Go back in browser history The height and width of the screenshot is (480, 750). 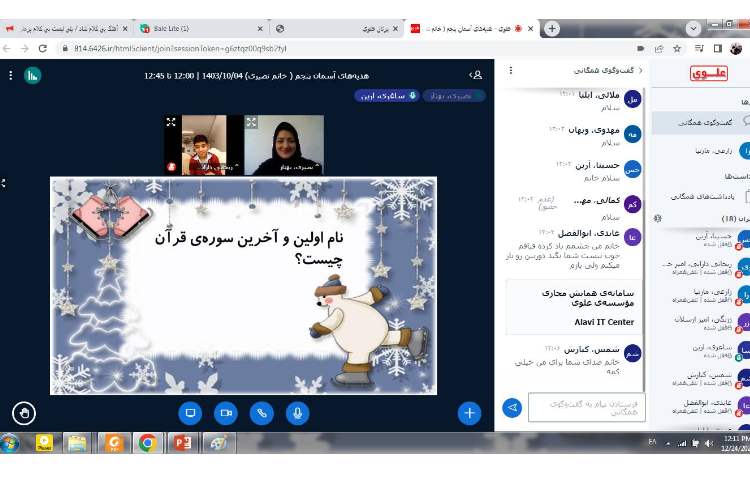pos(7,48)
